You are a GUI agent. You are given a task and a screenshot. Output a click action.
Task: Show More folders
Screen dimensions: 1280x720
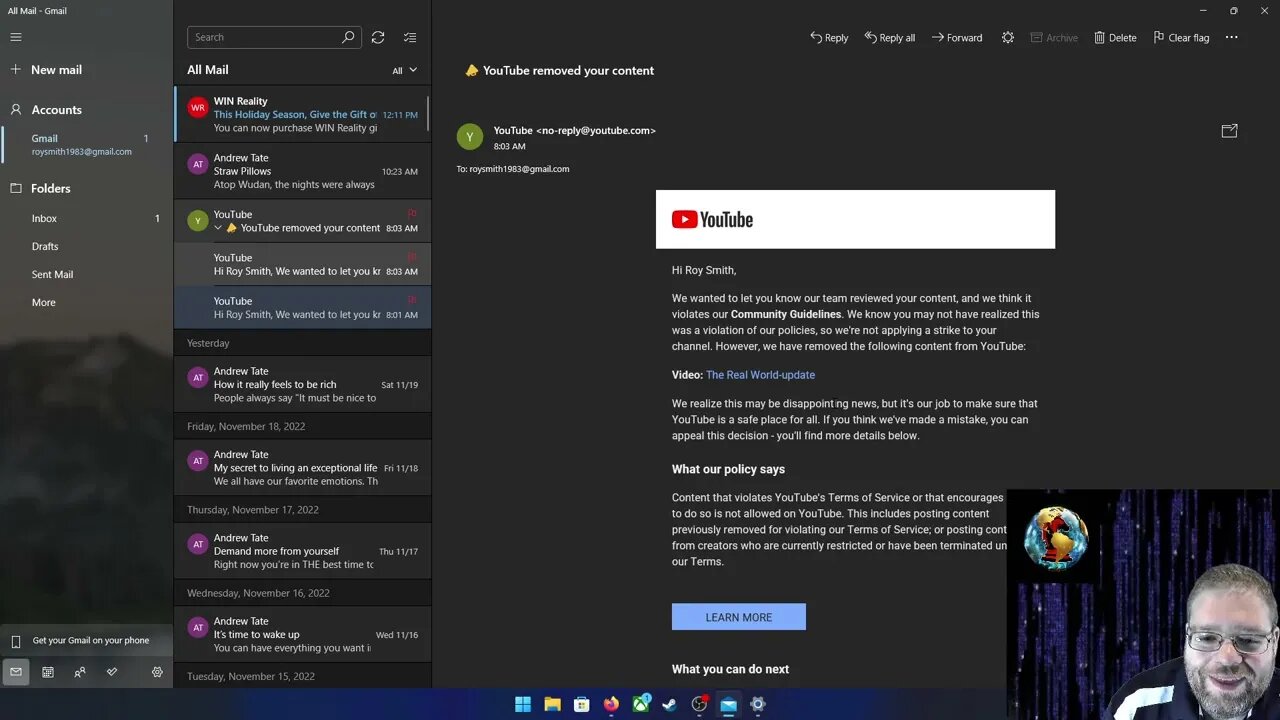pyautogui.click(x=86, y=302)
